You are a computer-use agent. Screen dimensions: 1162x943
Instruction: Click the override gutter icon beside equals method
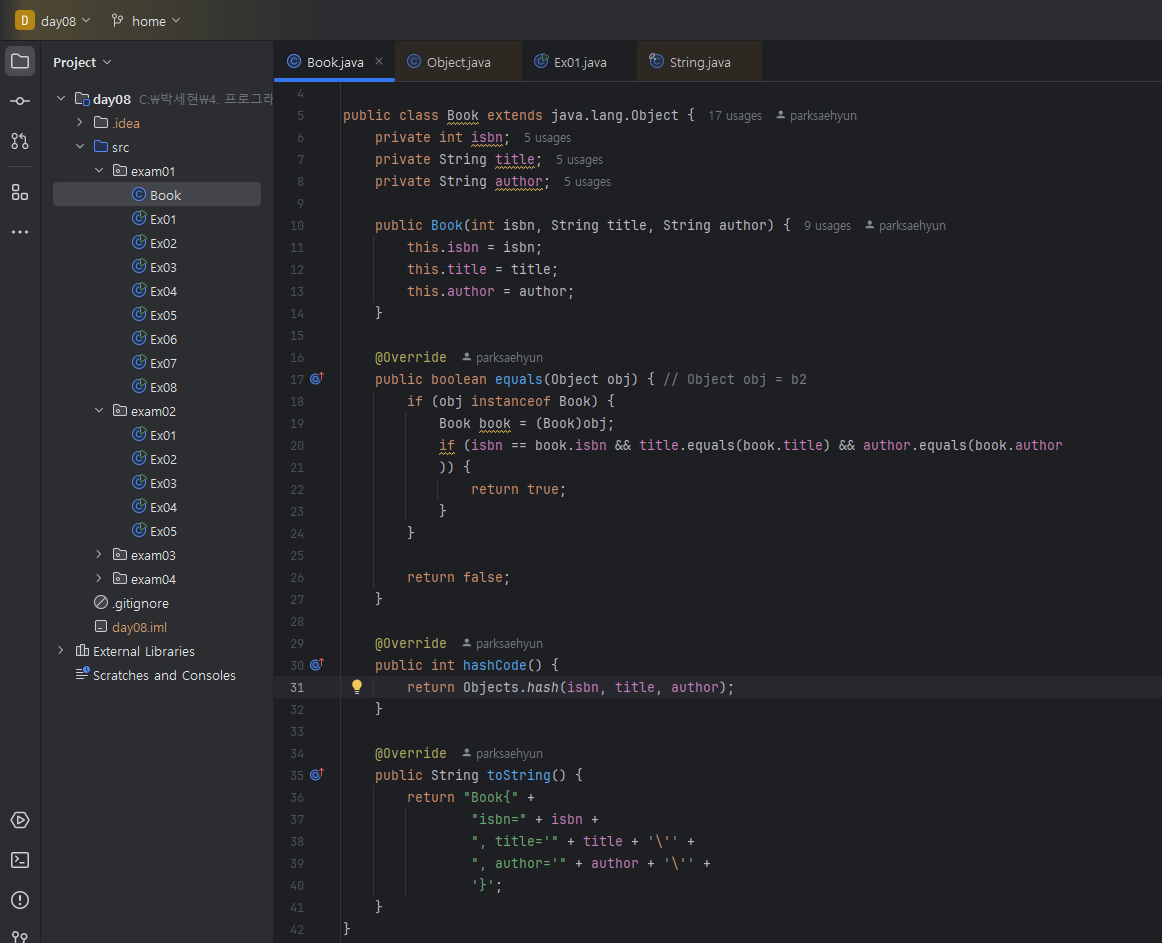click(317, 379)
